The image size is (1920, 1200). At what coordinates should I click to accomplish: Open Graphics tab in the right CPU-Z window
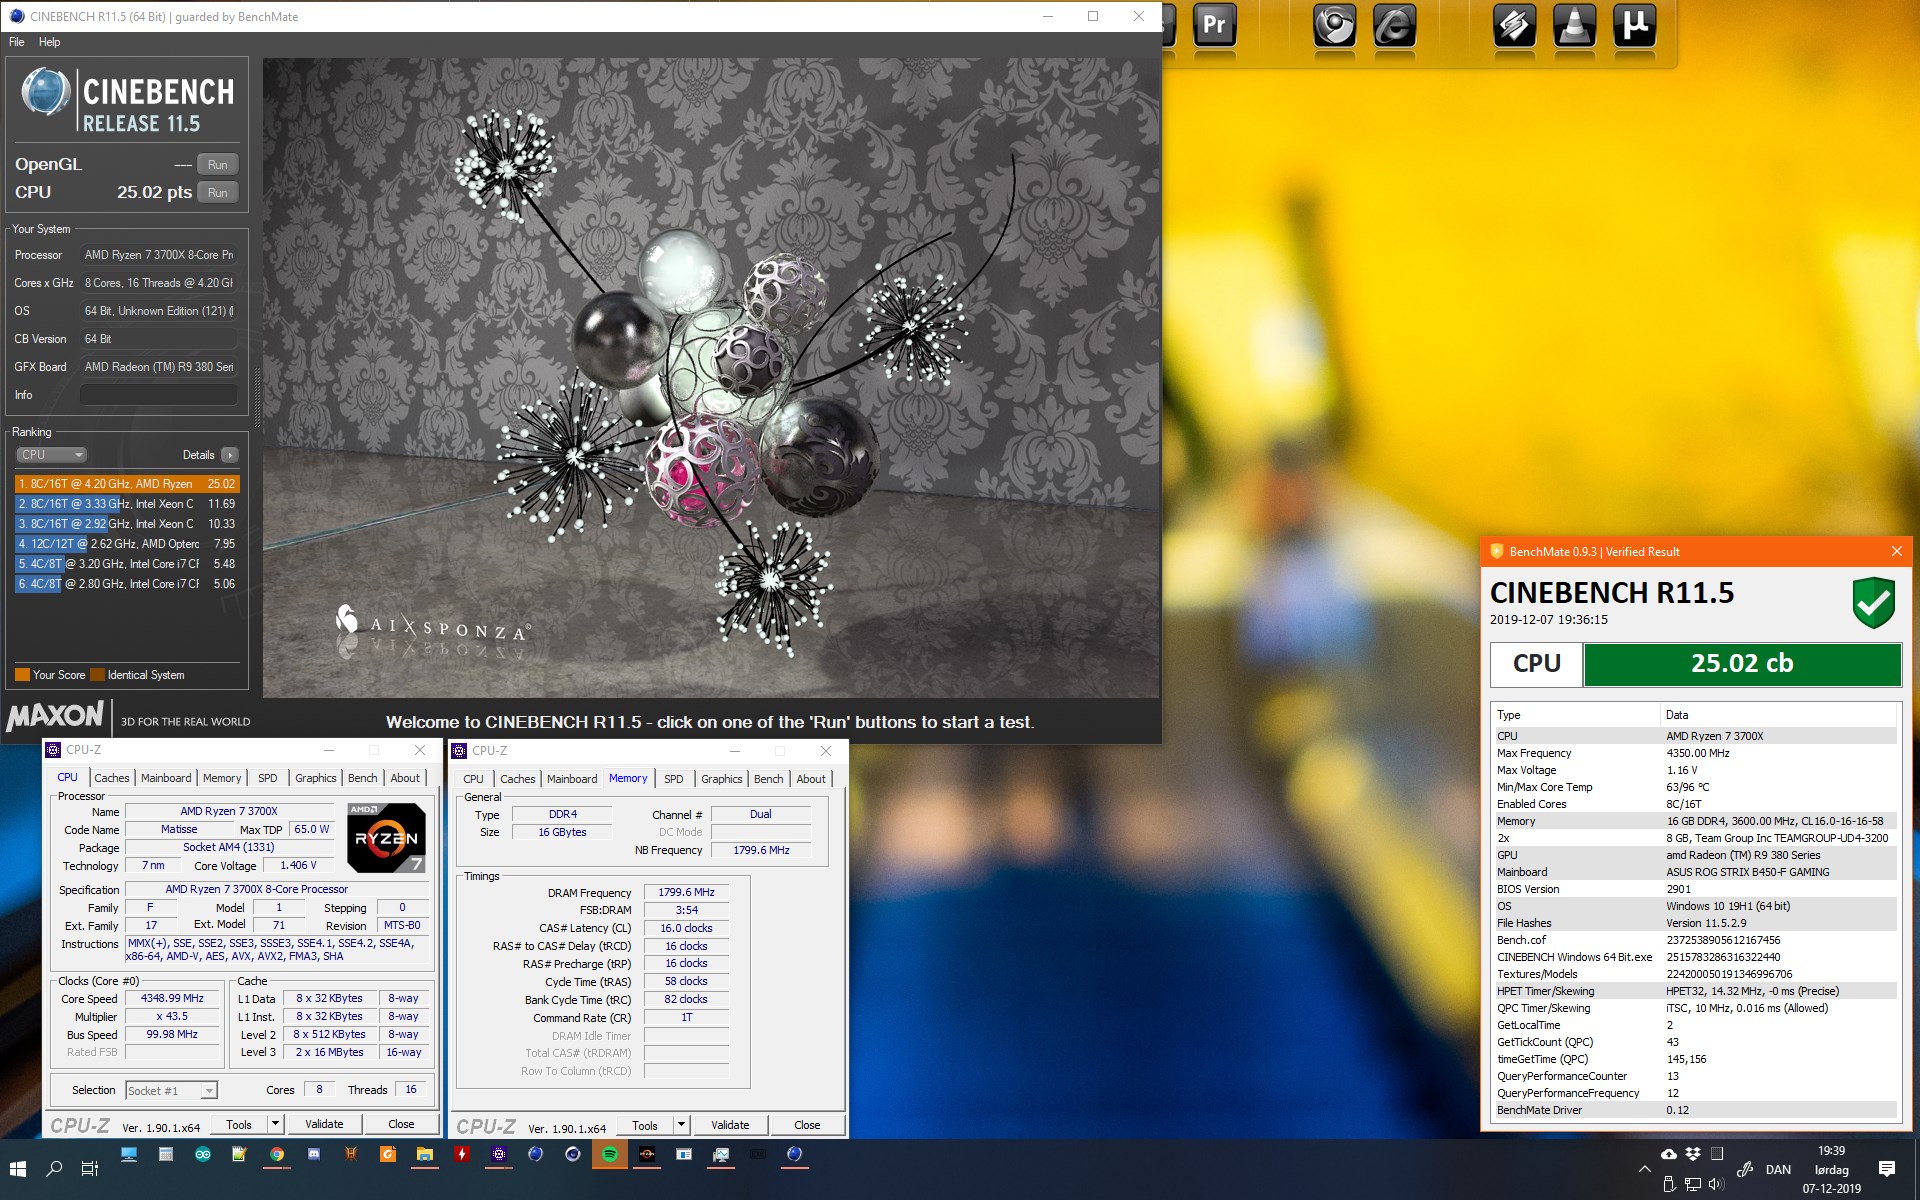coord(721,779)
